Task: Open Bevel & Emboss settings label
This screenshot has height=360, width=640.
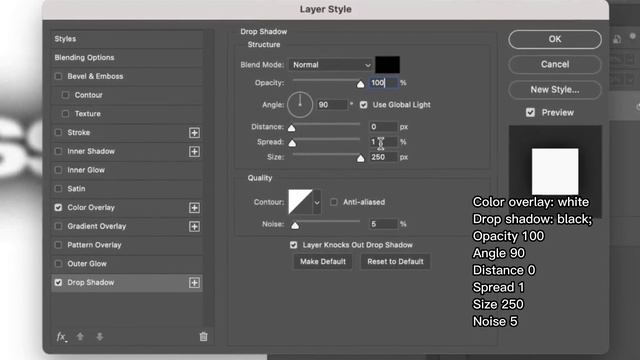Action: tap(95, 76)
